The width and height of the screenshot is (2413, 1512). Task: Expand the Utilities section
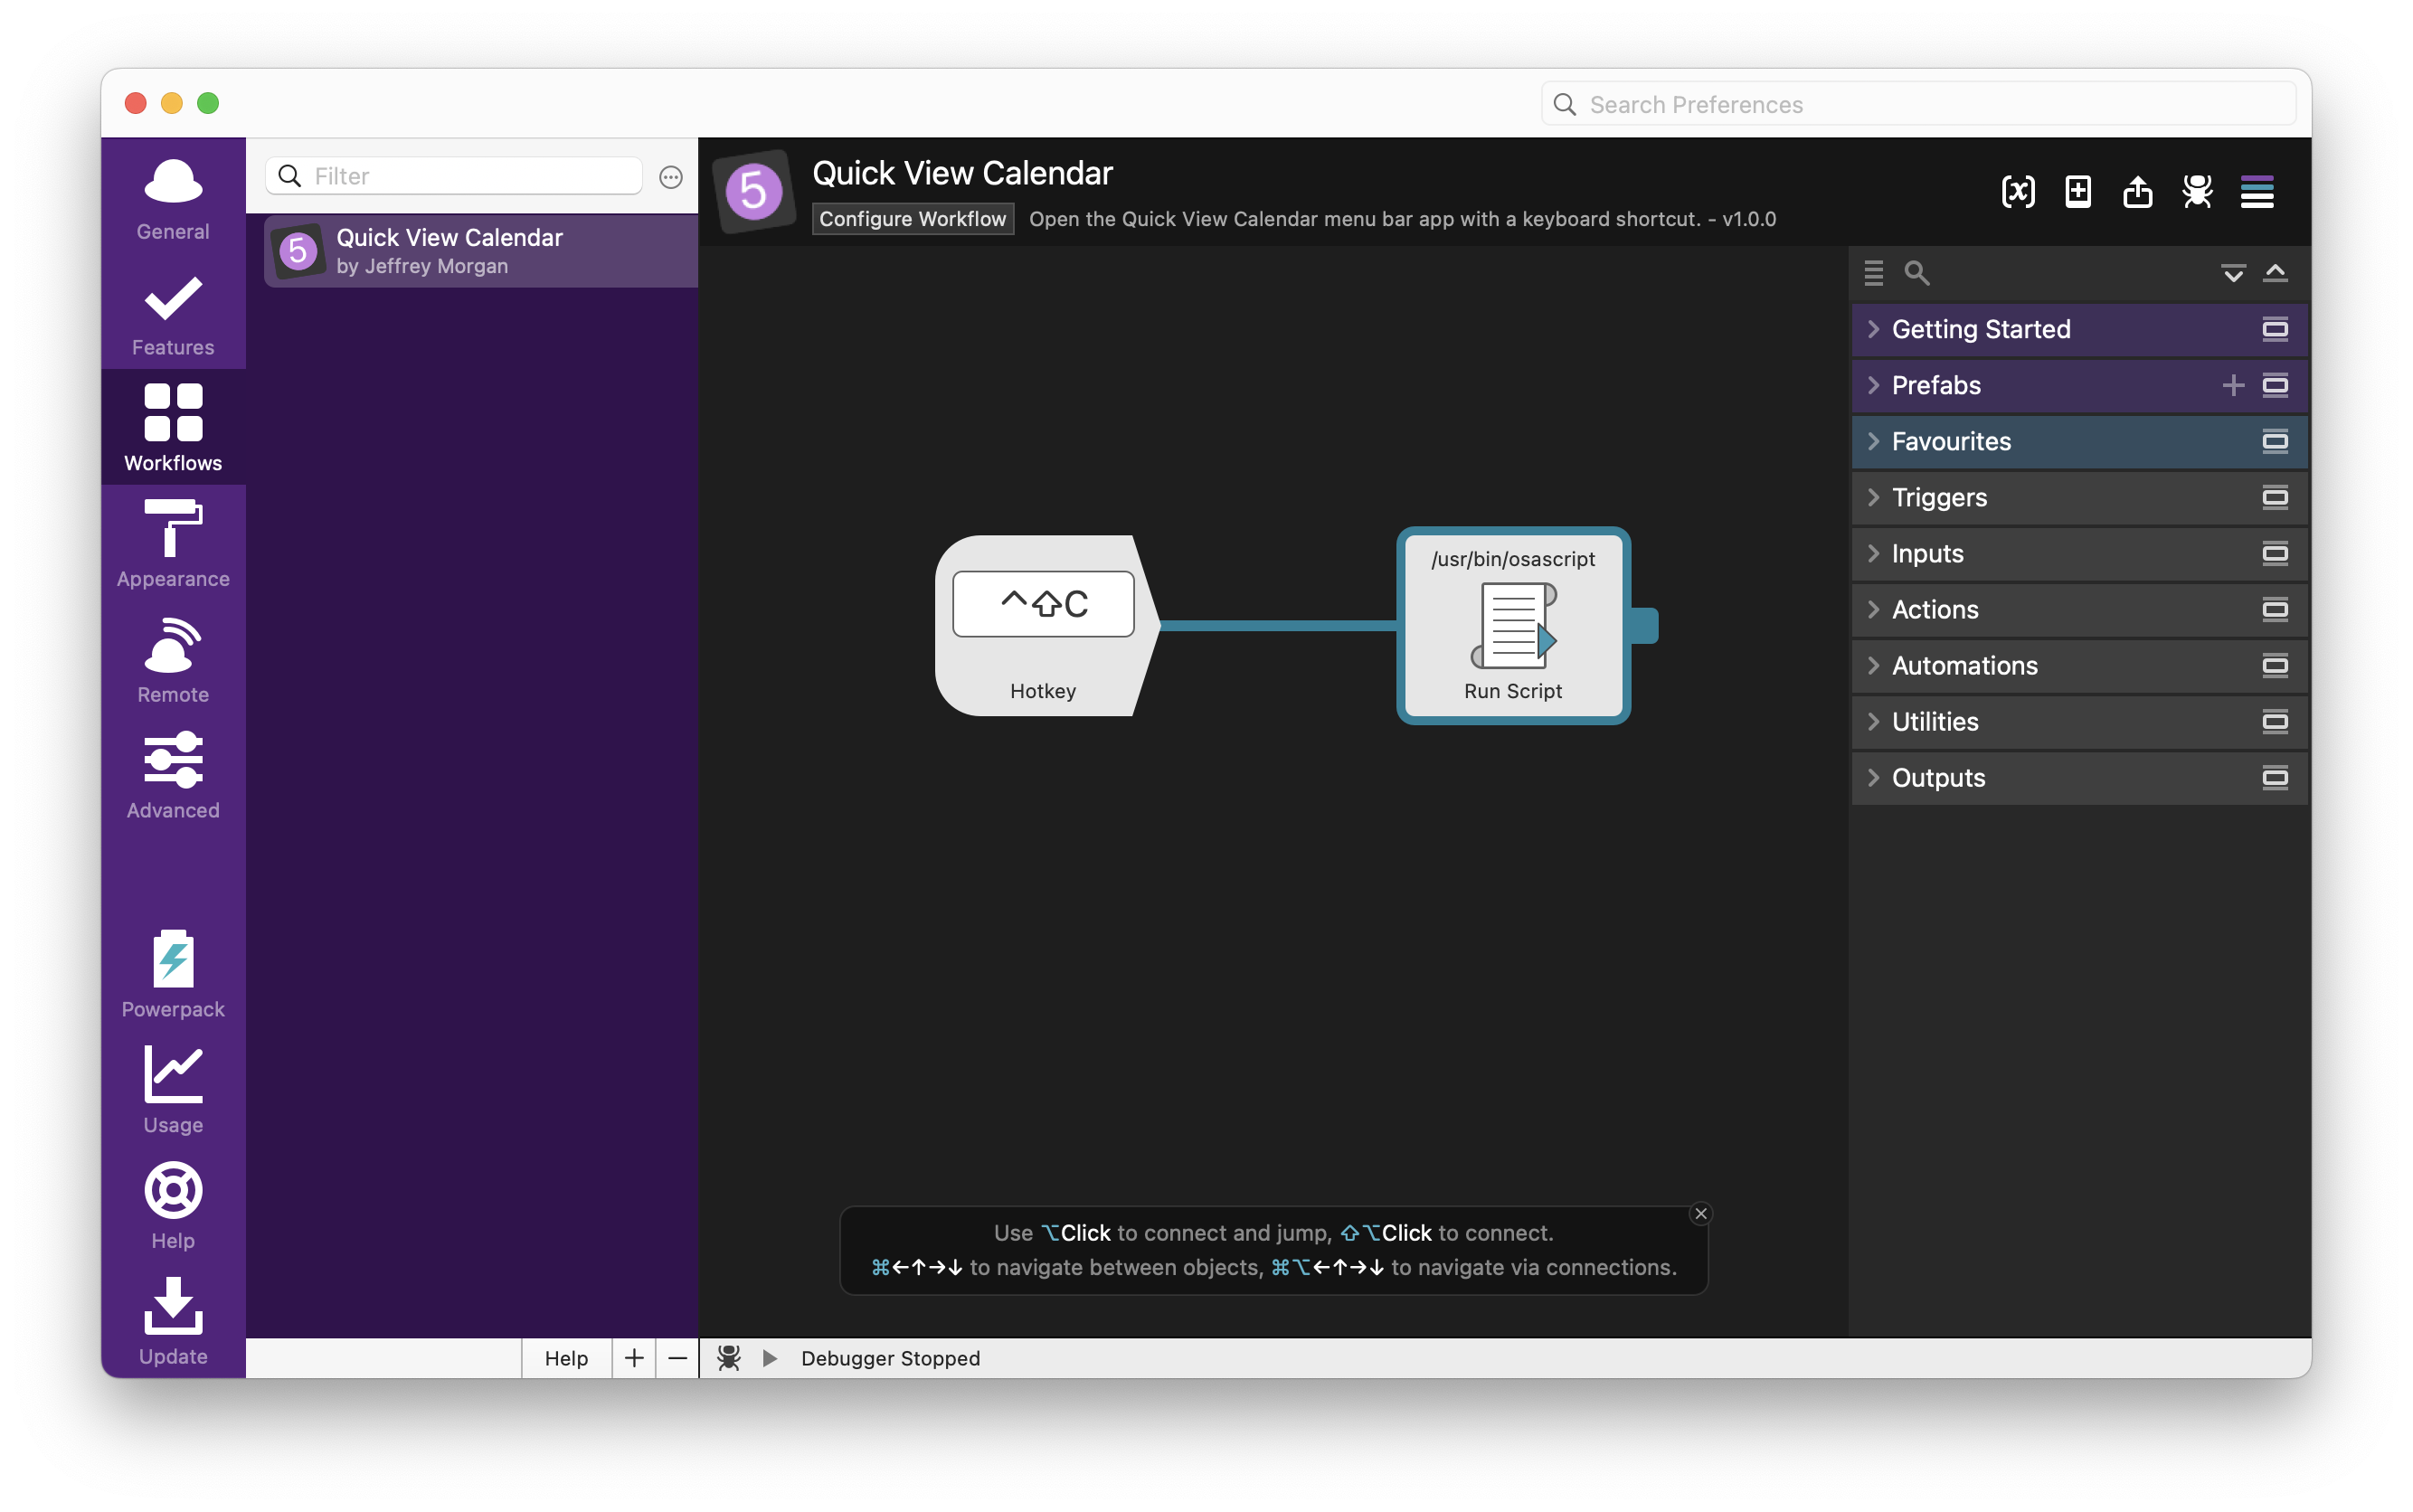[x=1873, y=721]
